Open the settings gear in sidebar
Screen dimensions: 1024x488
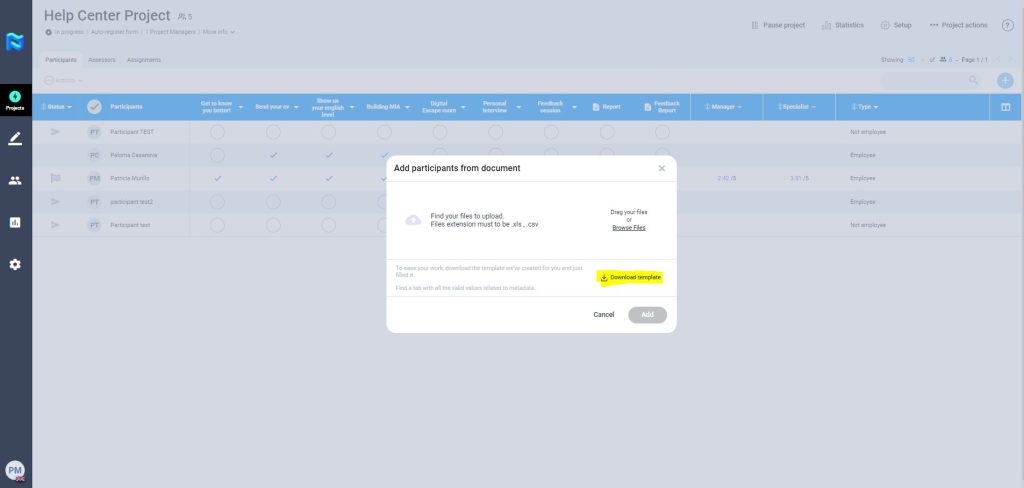(x=15, y=265)
